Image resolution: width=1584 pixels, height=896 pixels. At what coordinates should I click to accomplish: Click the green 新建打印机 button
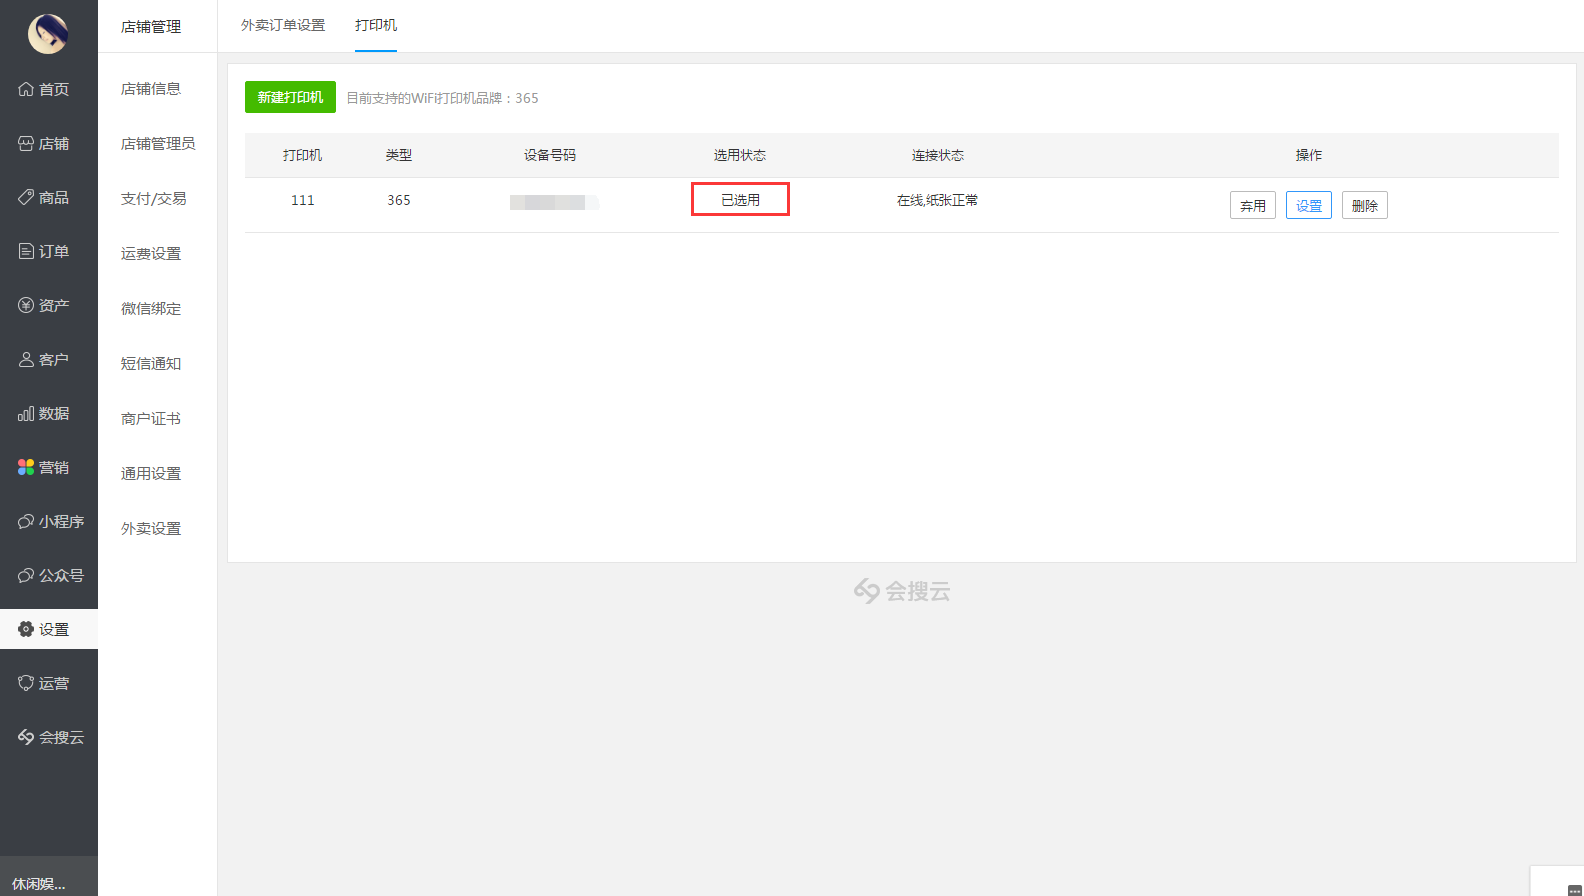(290, 97)
